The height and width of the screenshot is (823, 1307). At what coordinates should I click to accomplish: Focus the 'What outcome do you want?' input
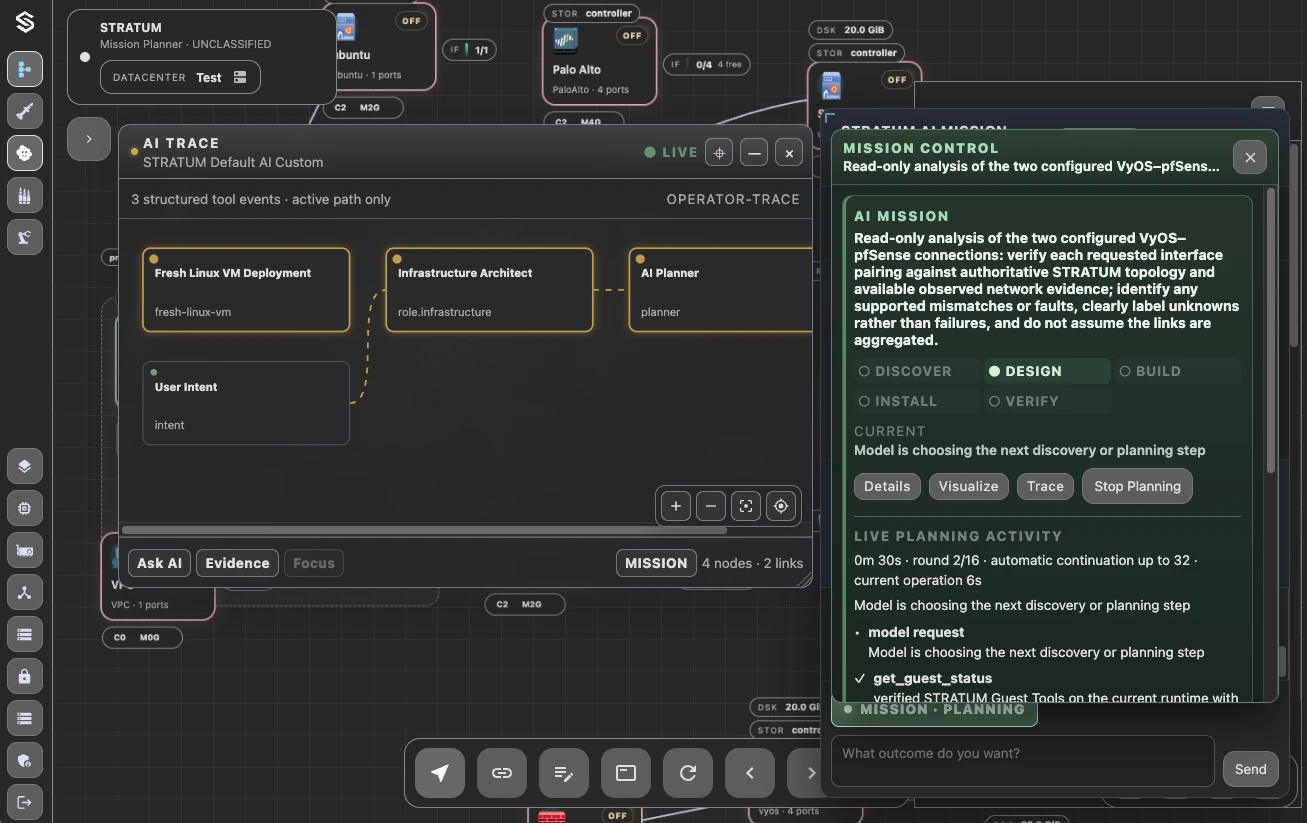coord(1023,761)
